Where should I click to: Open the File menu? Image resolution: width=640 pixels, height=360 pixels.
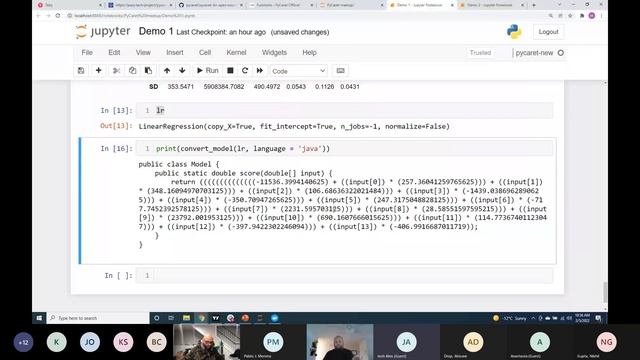click(87, 53)
